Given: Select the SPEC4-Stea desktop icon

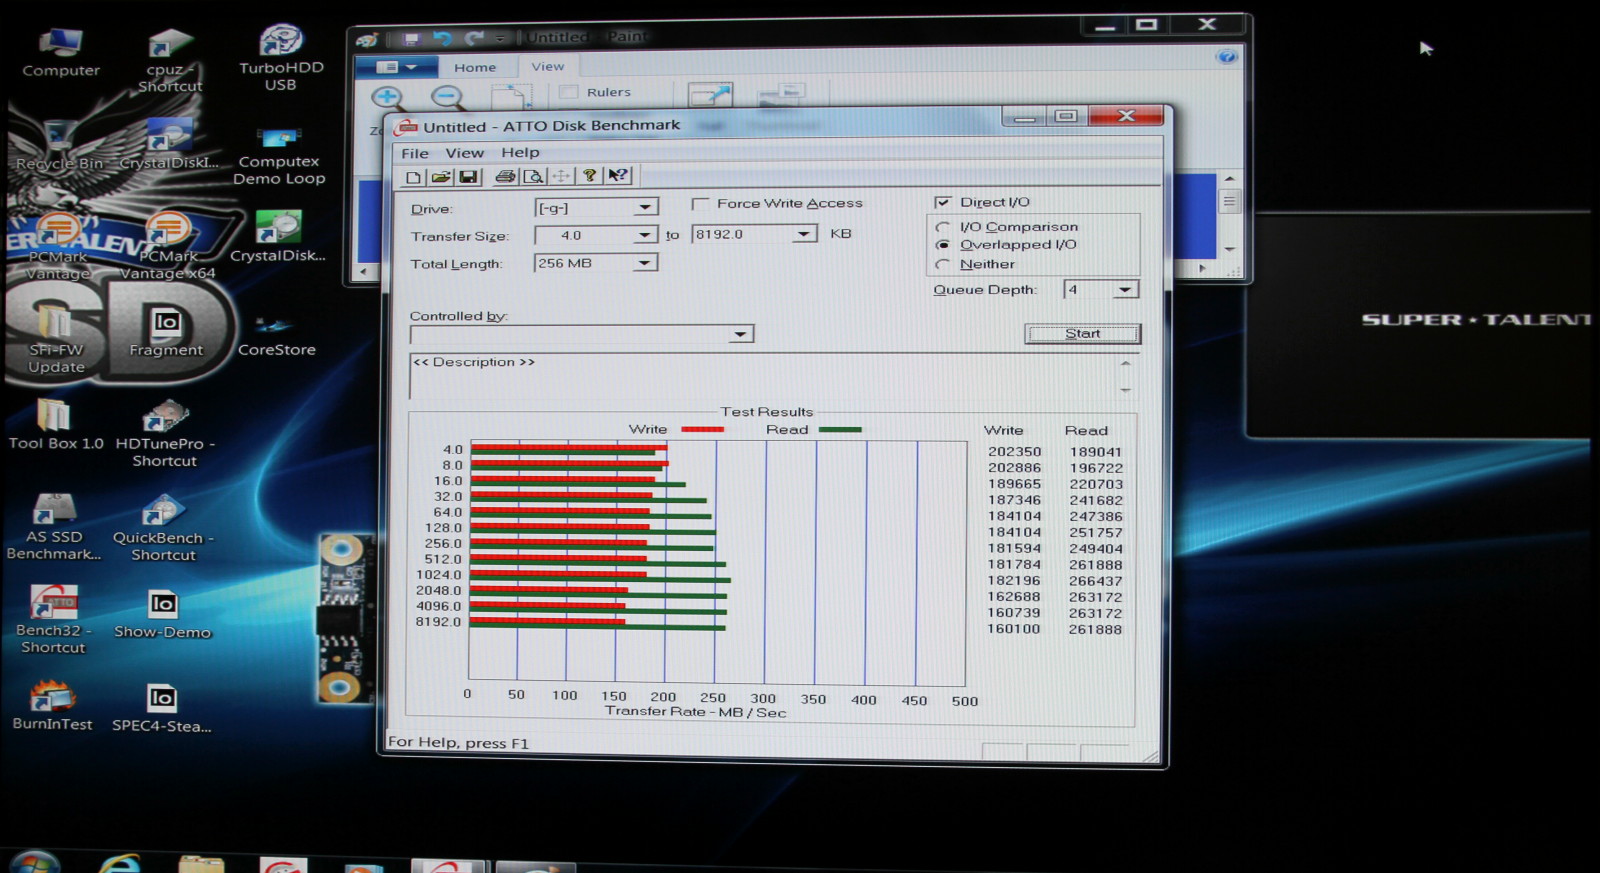Looking at the screenshot, I should (x=161, y=708).
